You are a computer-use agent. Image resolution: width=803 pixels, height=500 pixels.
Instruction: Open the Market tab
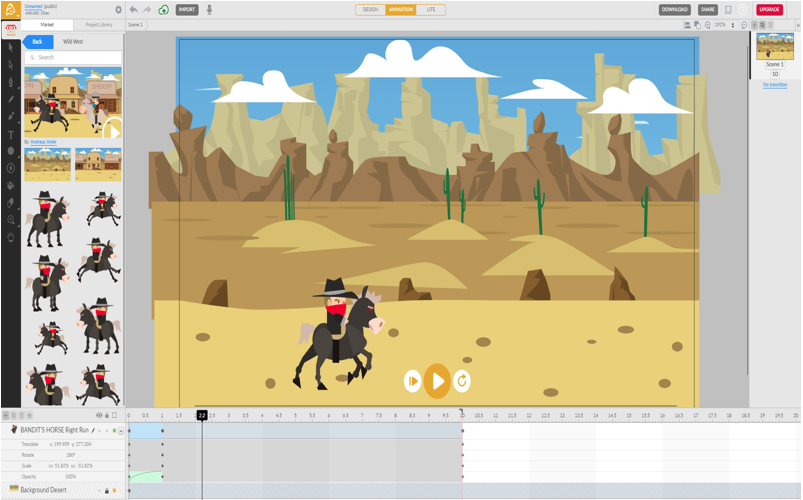[47, 25]
